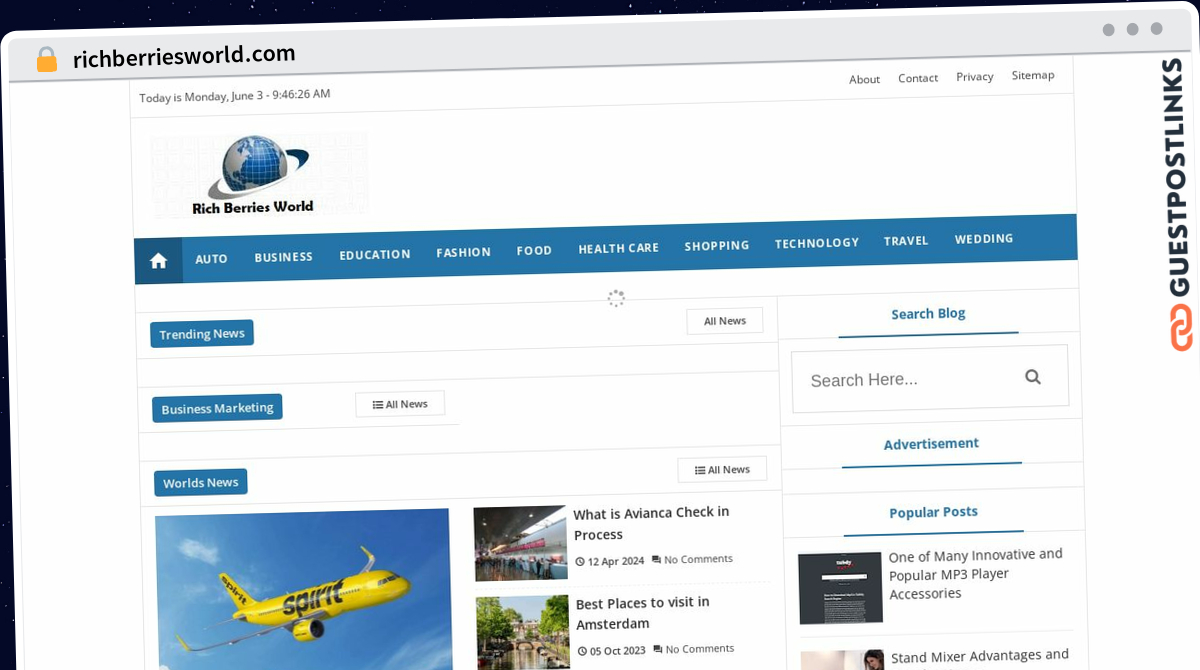Open the FASHION category
1200x670 pixels.
point(464,253)
